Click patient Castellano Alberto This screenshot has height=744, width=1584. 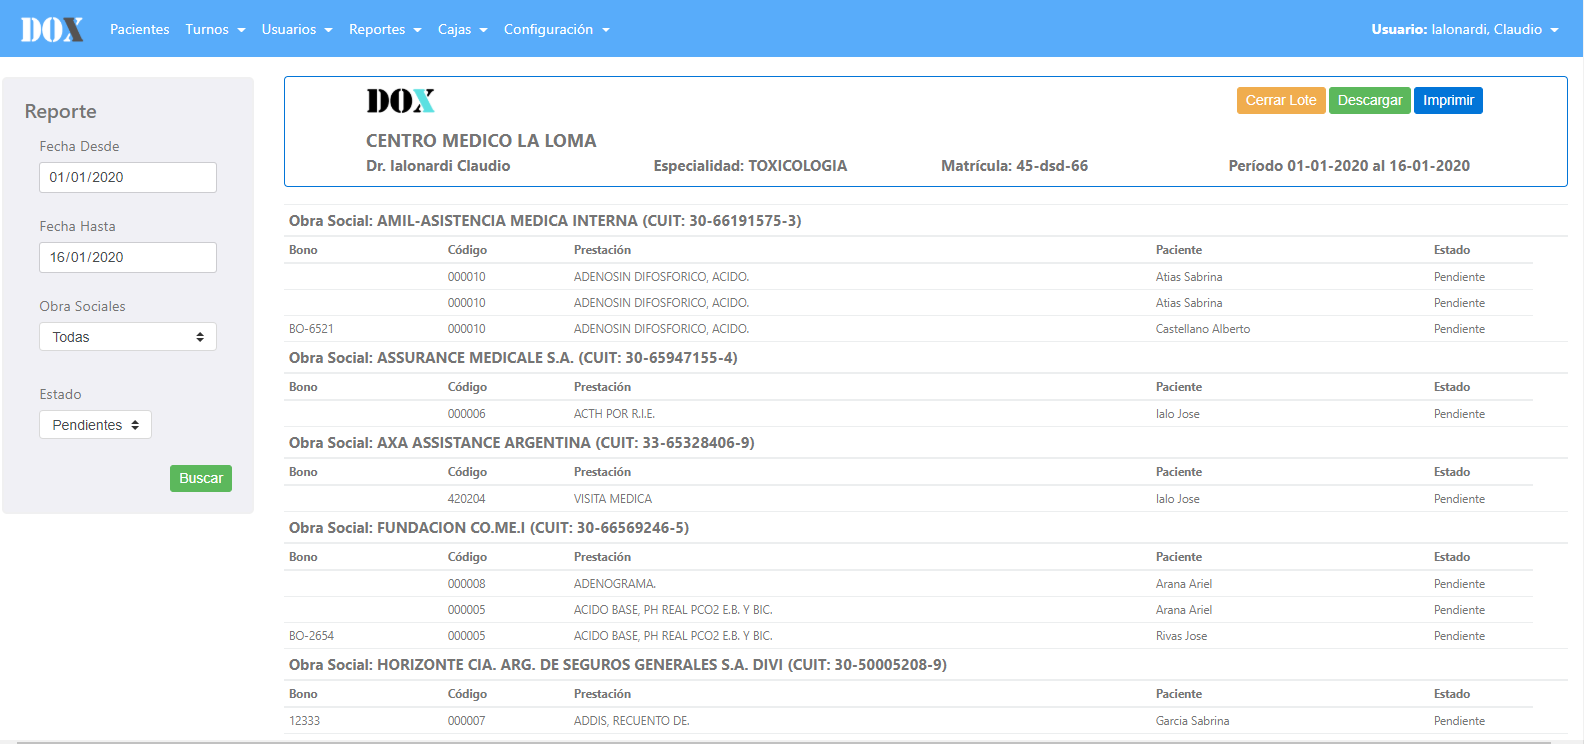pyautogui.click(x=1203, y=329)
